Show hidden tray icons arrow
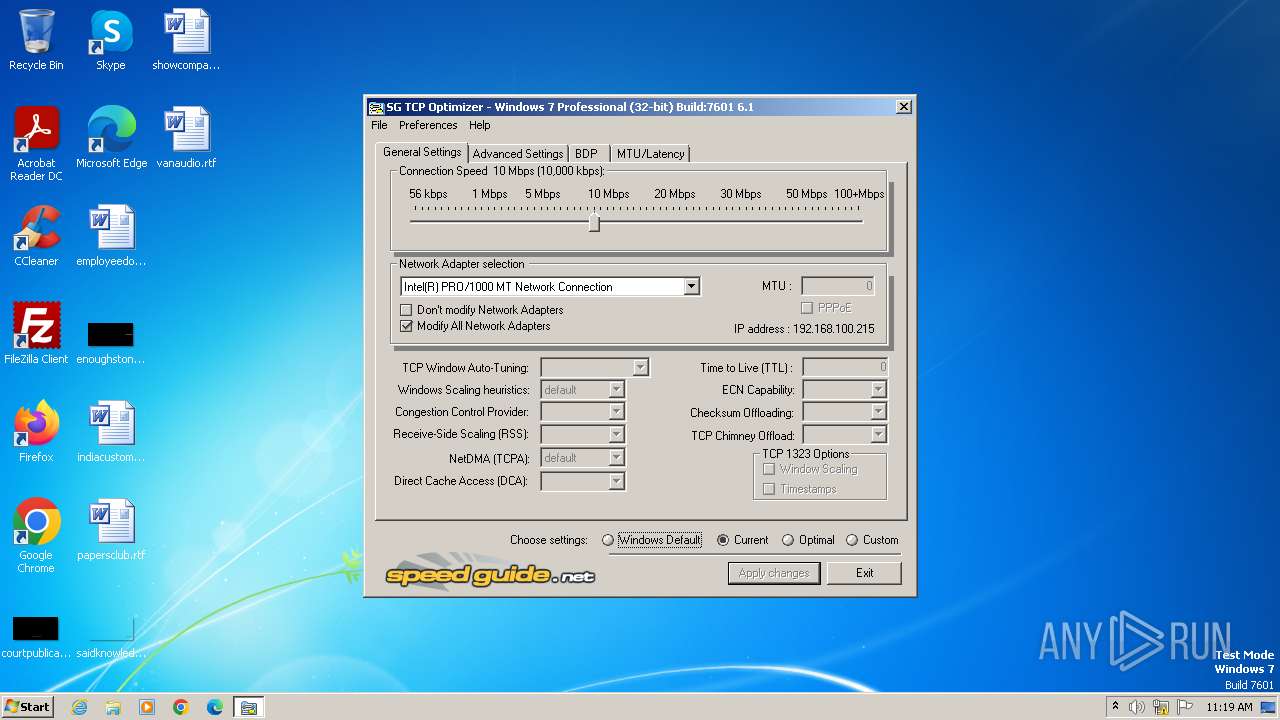 tap(1115, 707)
